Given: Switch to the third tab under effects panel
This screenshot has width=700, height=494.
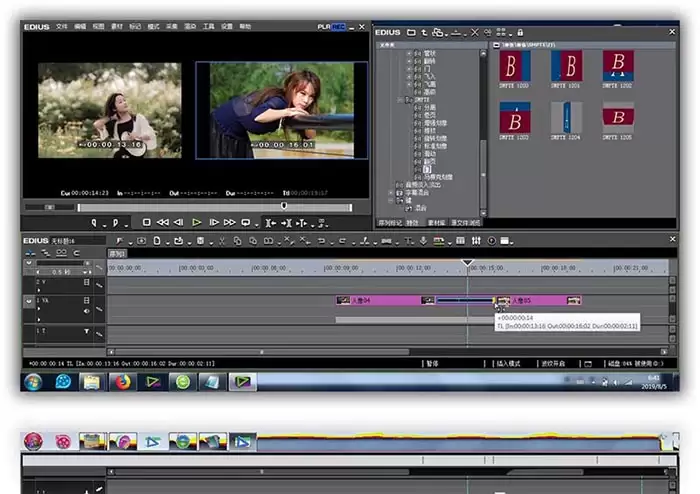Looking at the screenshot, I should 436,223.
